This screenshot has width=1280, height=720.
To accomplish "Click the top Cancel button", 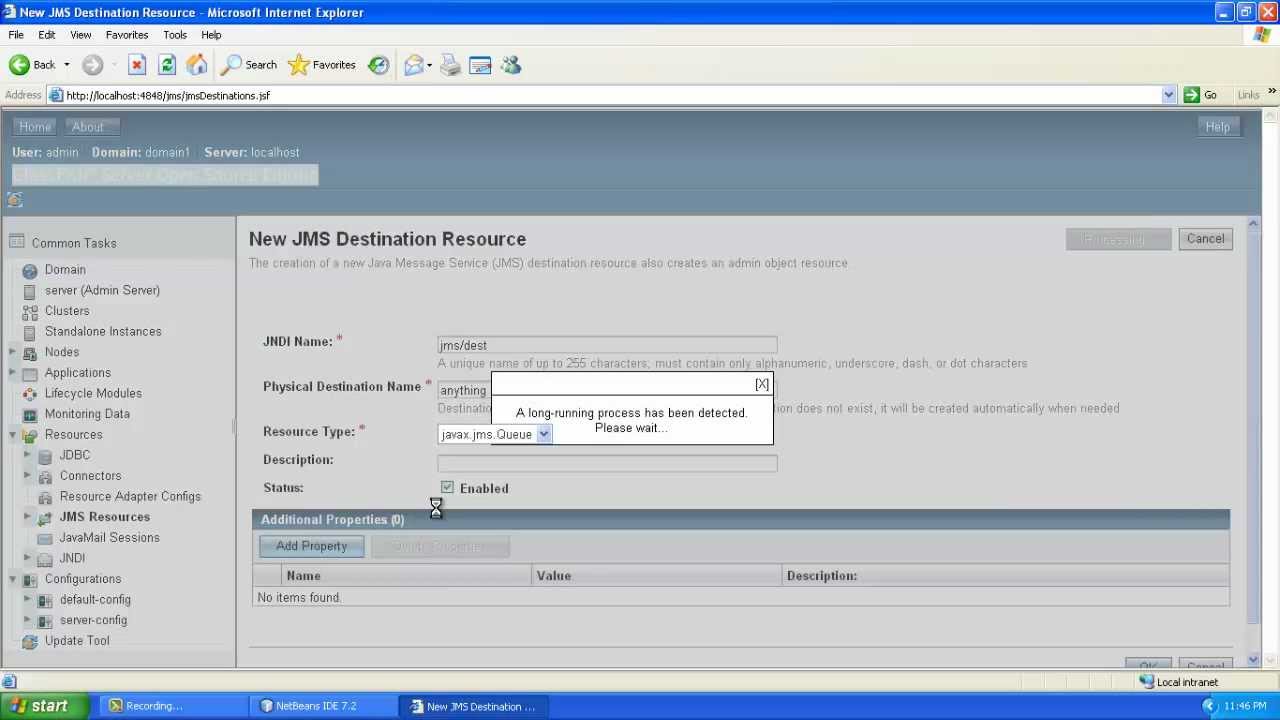I will click(1205, 239).
